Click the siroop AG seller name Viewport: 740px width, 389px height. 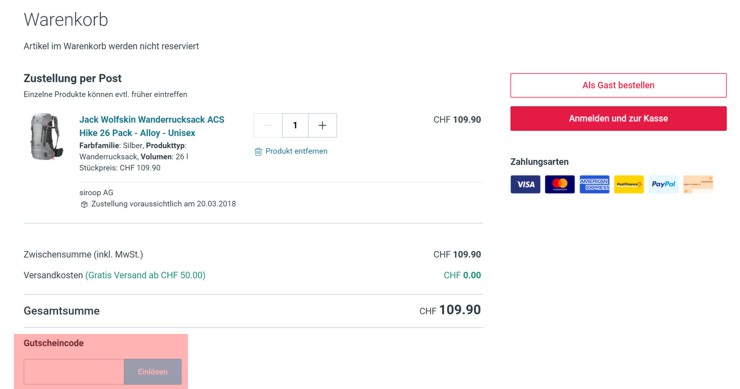[96, 193]
